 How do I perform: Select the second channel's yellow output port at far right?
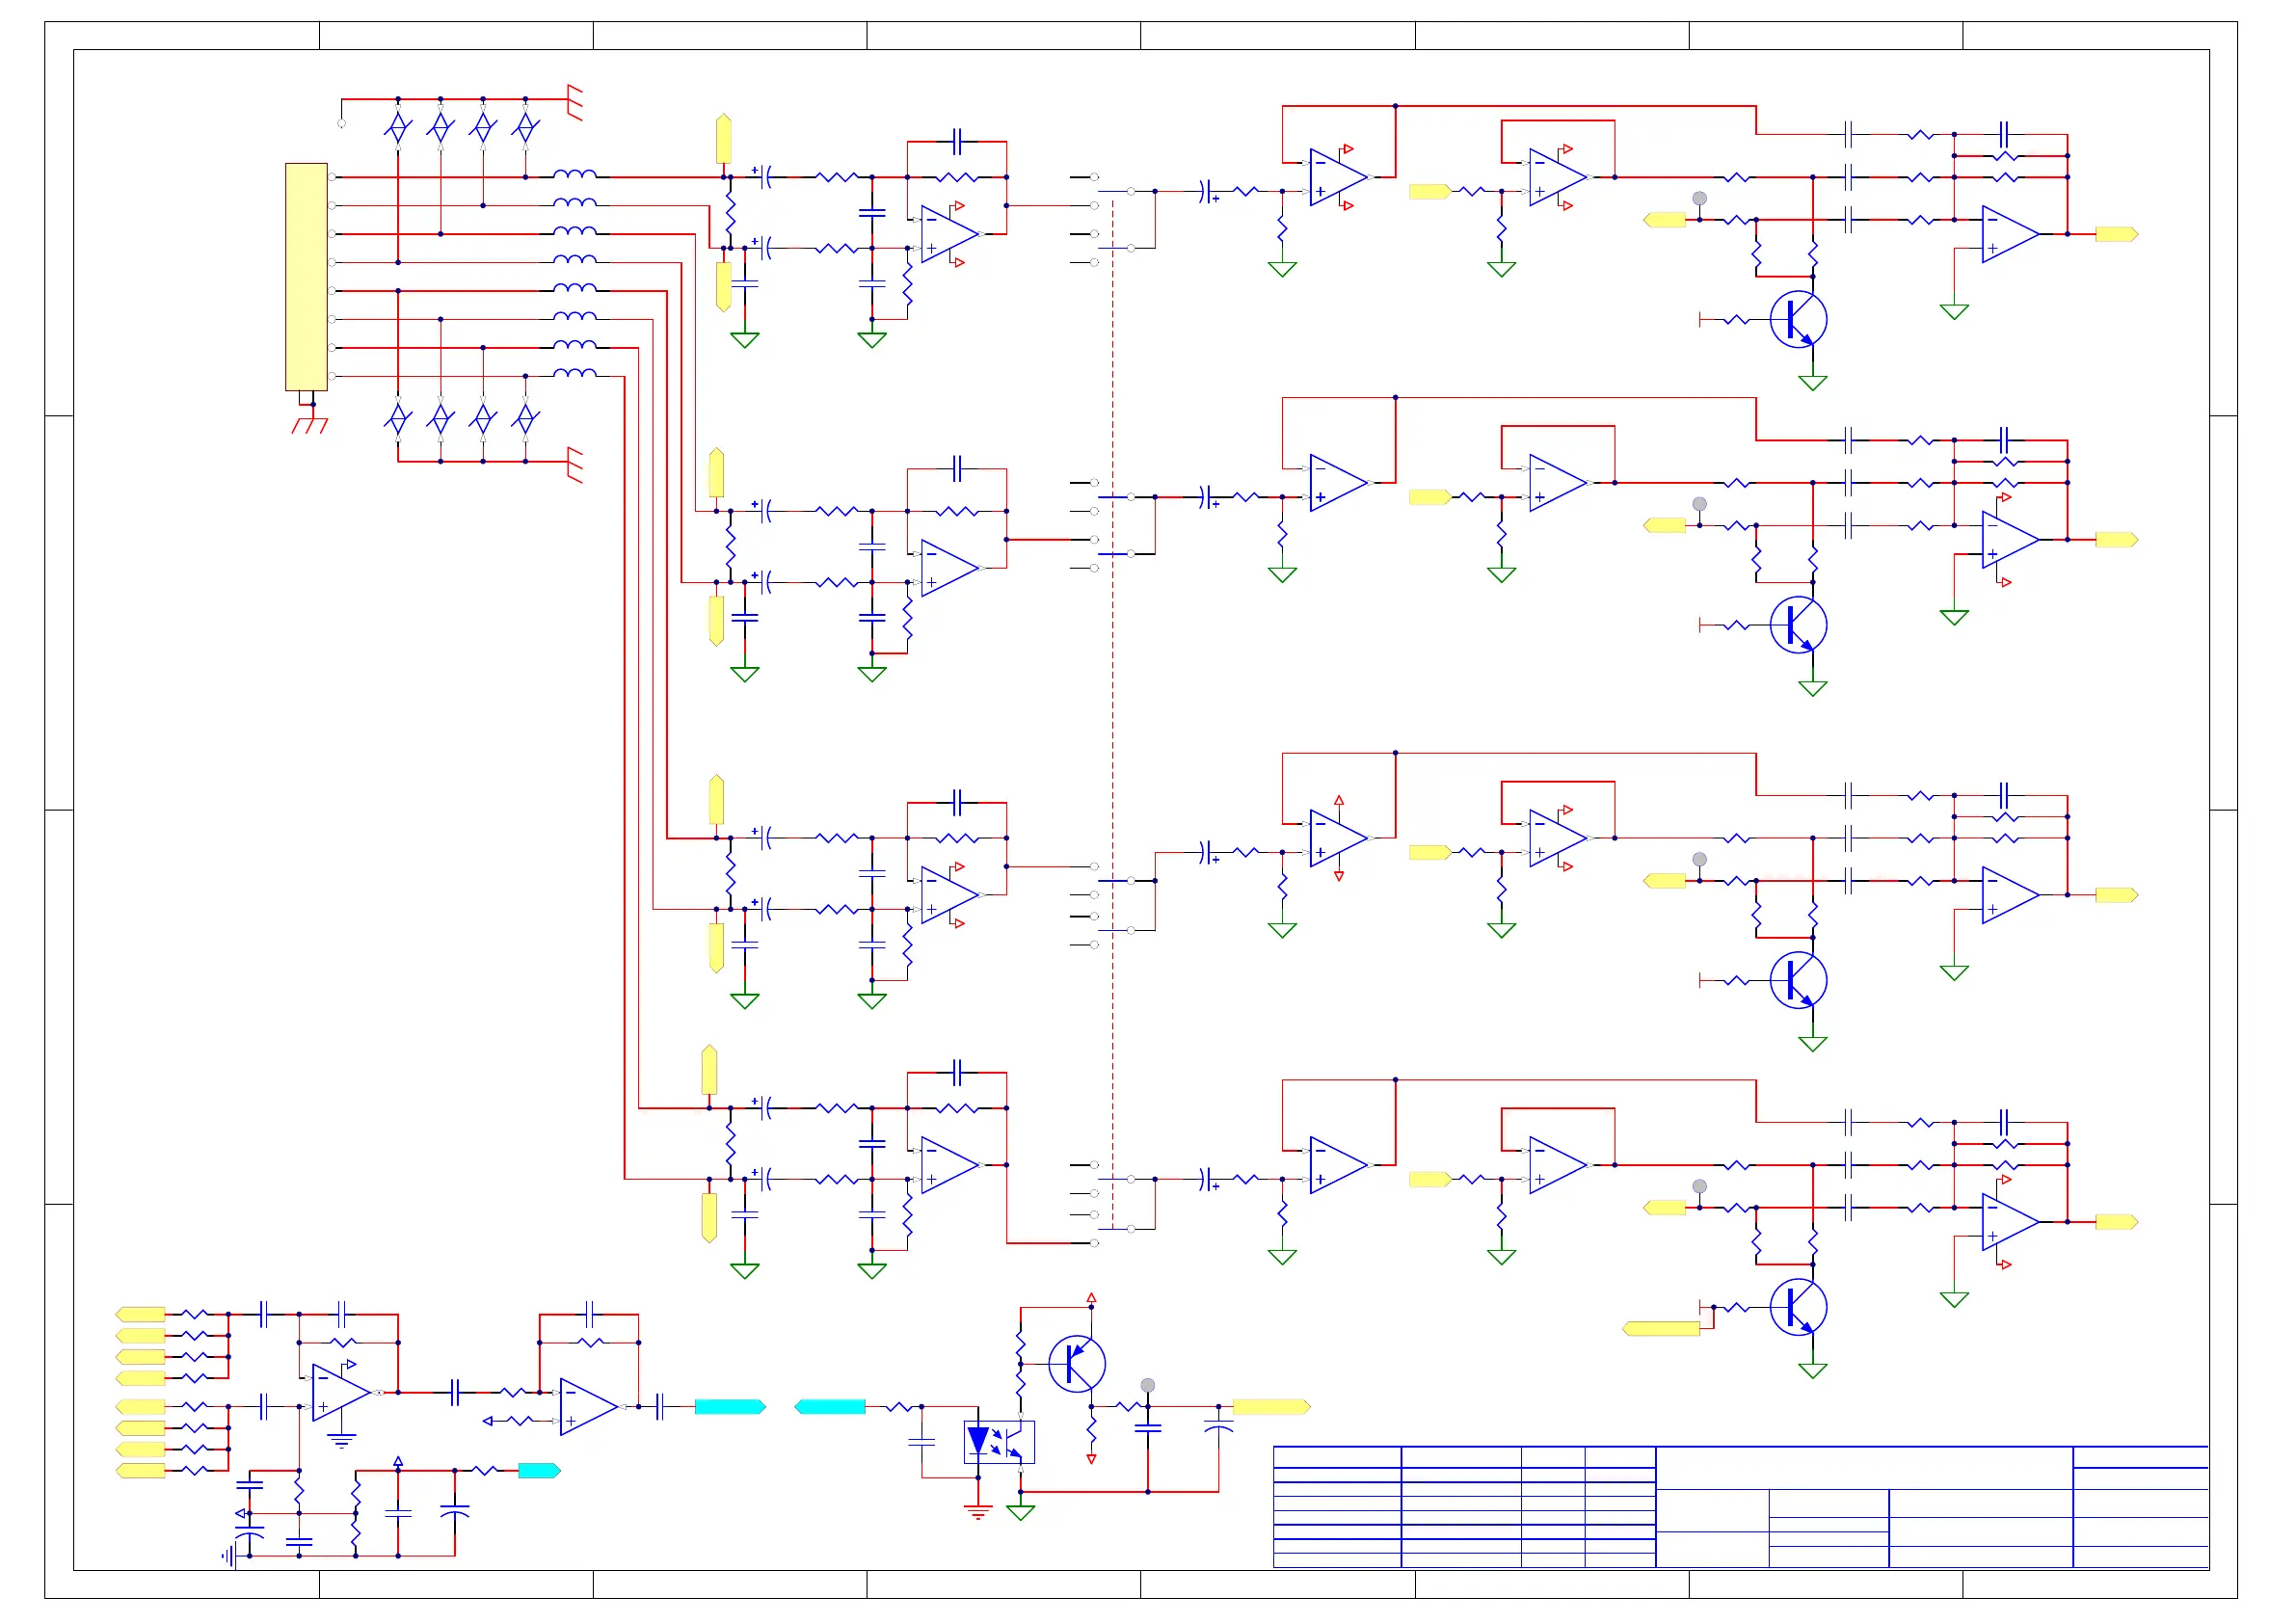point(2117,540)
